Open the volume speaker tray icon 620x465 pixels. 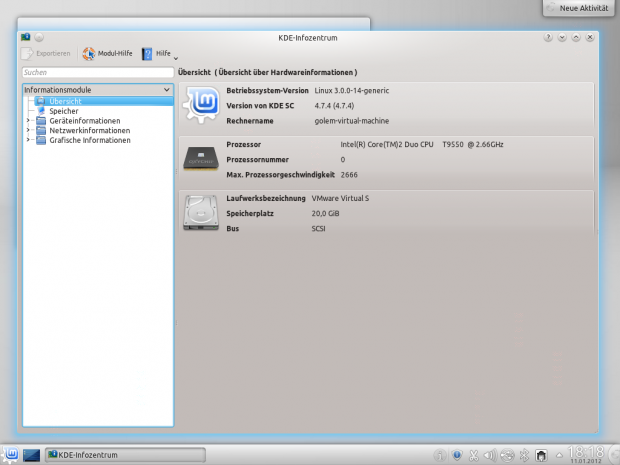coord(490,456)
